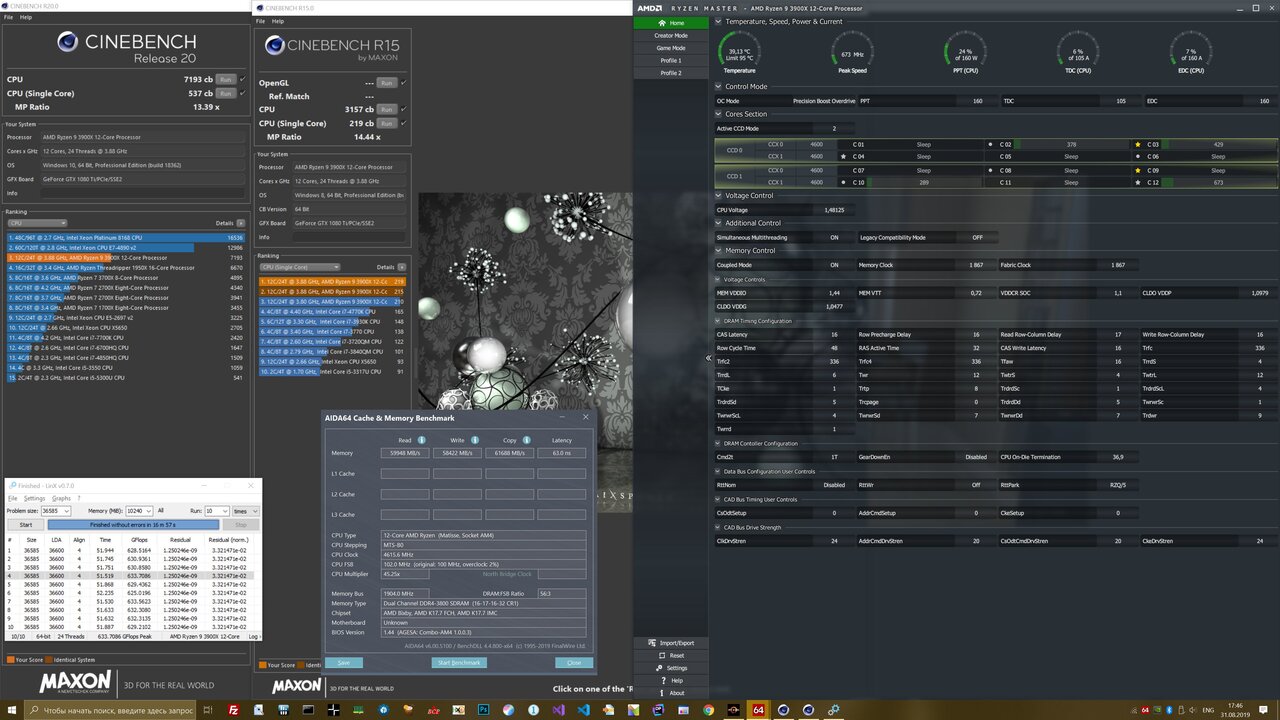Switch to Creator Mode tab in Ryzen Master
The height and width of the screenshot is (720, 1280).
click(671, 36)
